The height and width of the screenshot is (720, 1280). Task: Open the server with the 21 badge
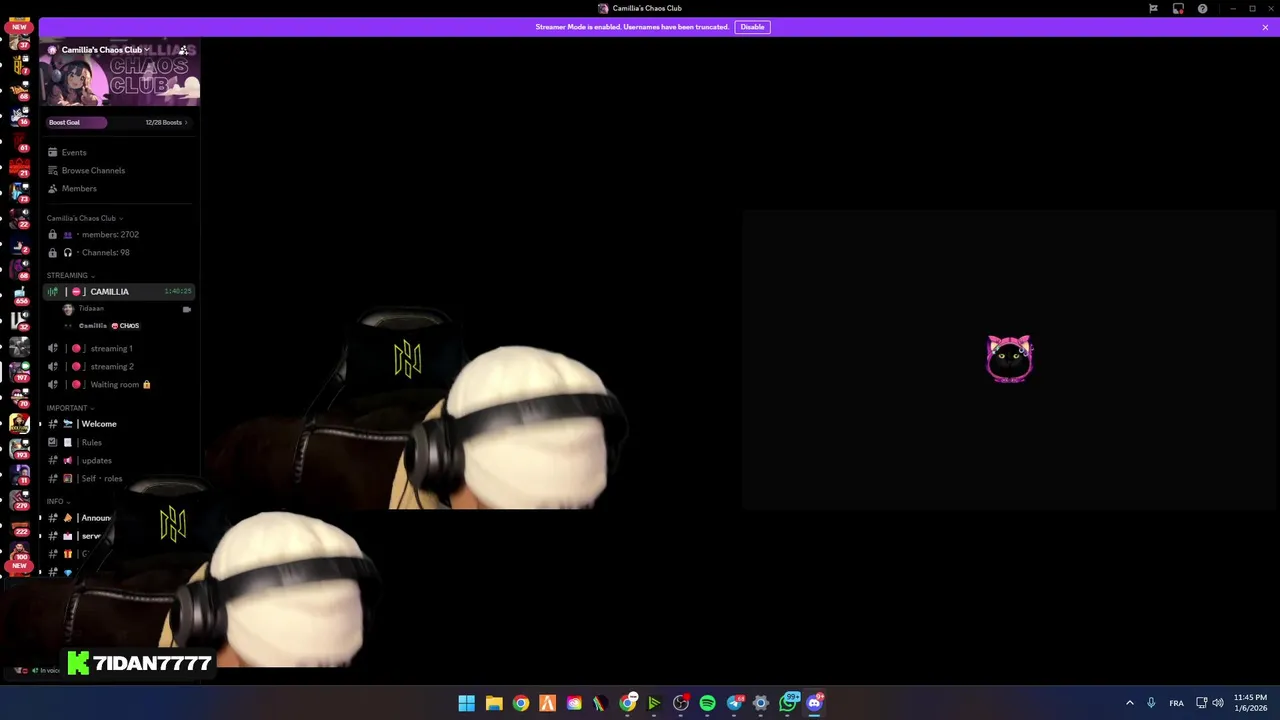pyautogui.click(x=19, y=166)
